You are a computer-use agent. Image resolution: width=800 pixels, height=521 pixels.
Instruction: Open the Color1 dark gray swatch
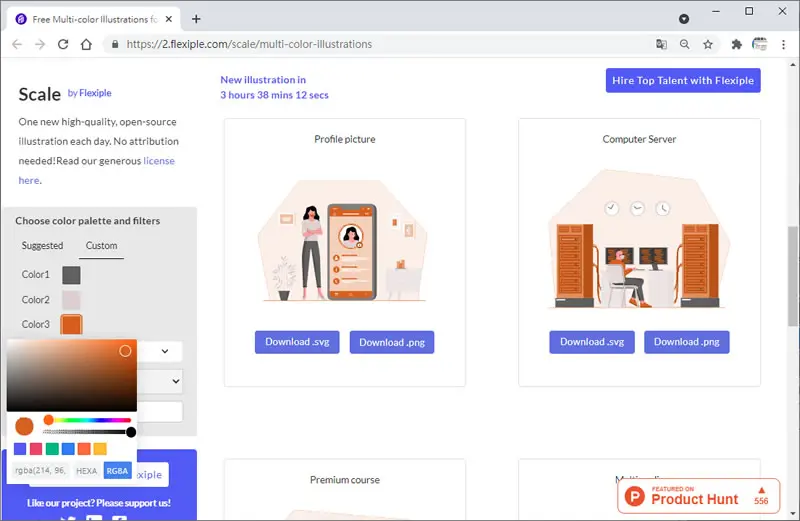click(71, 275)
